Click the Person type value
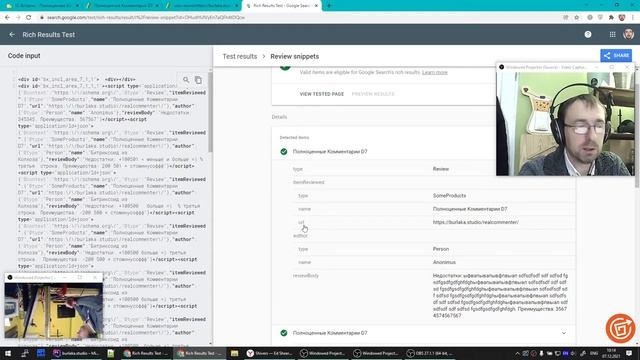This screenshot has height=360, width=640. point(441,249)
